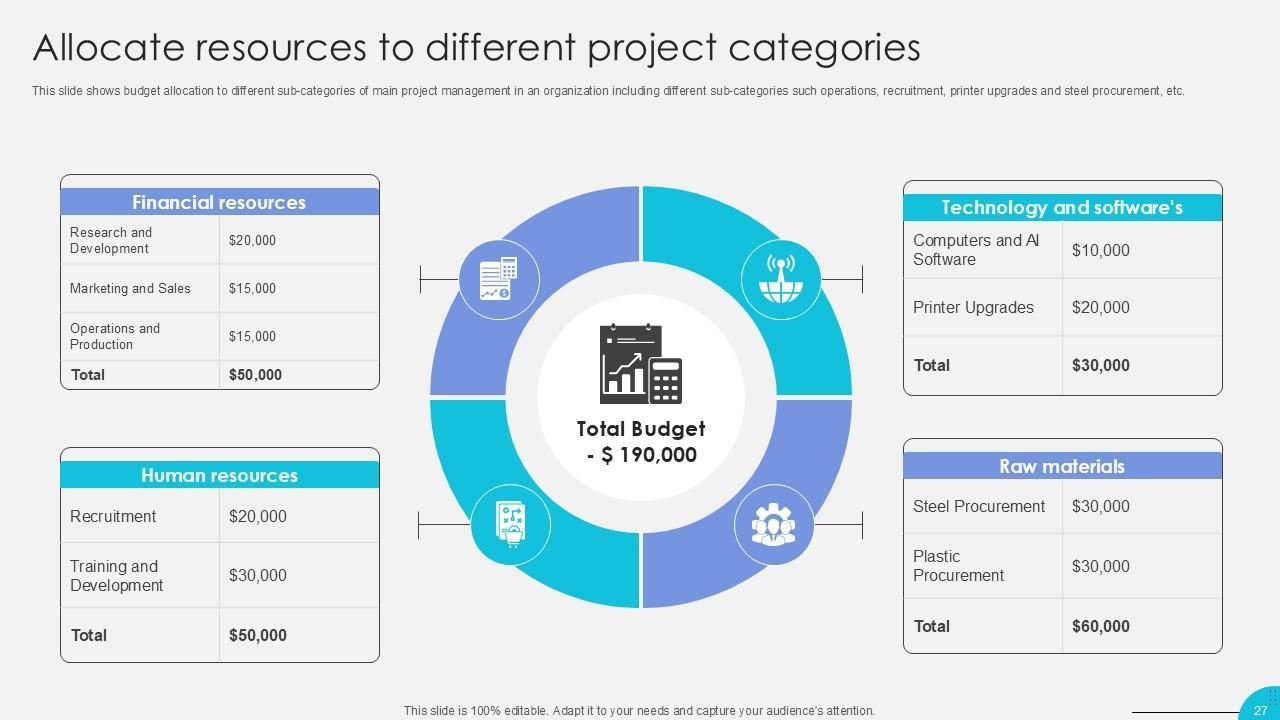This screenshot has height=720, width=1280.
Task: Select the slide title about allocating resources
Action: coord(476,47)
